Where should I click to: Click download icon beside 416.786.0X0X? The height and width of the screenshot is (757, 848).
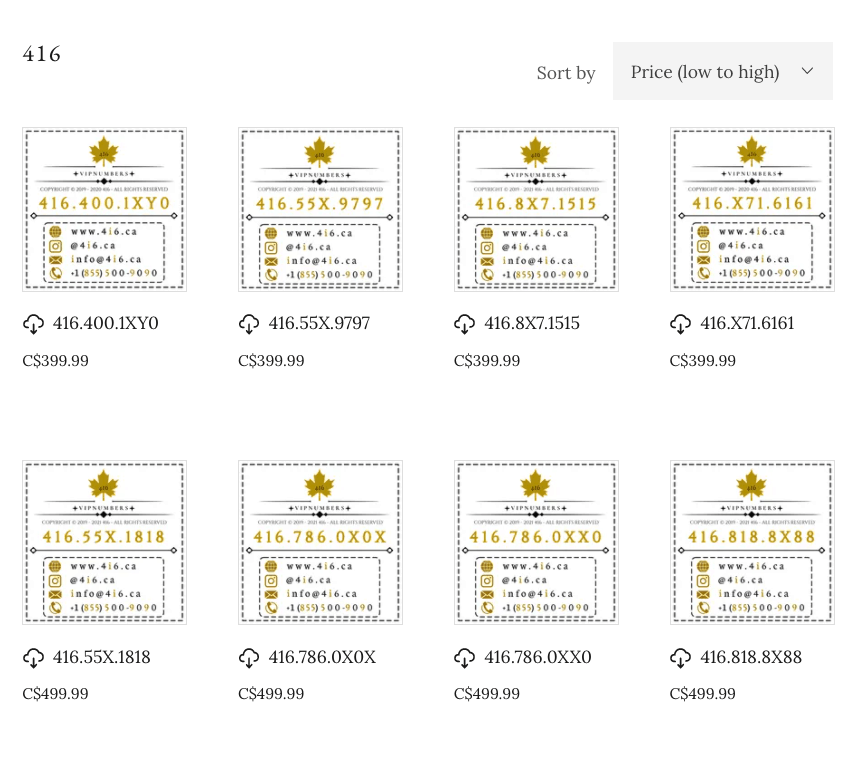tap(249, 658)
